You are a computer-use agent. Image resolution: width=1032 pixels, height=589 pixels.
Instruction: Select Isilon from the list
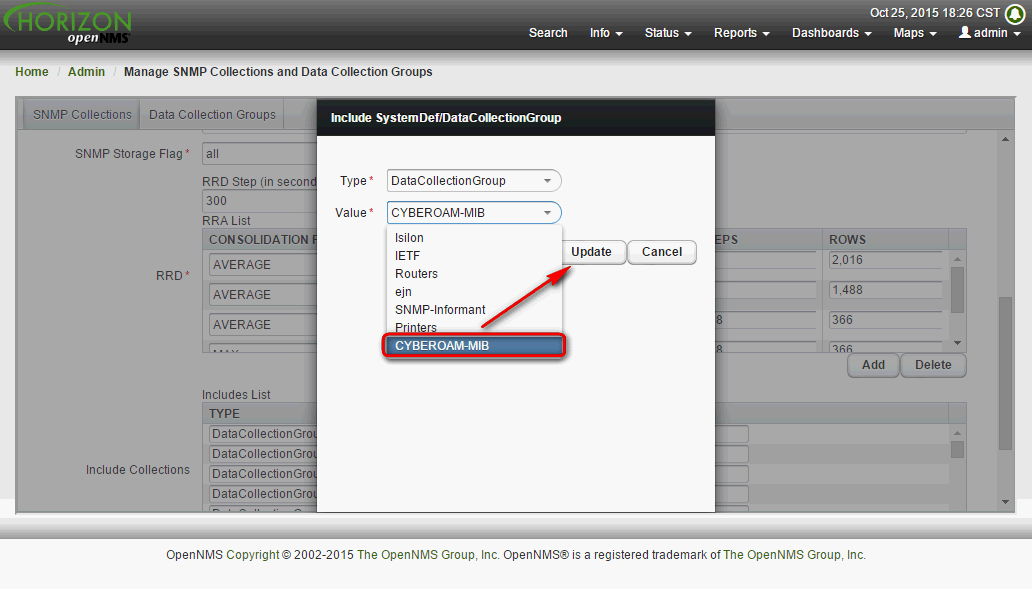(x=474, y=238)
